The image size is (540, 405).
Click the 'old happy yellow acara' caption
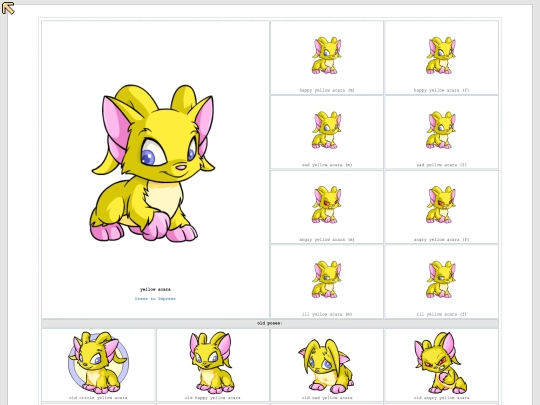coord(212,398)
